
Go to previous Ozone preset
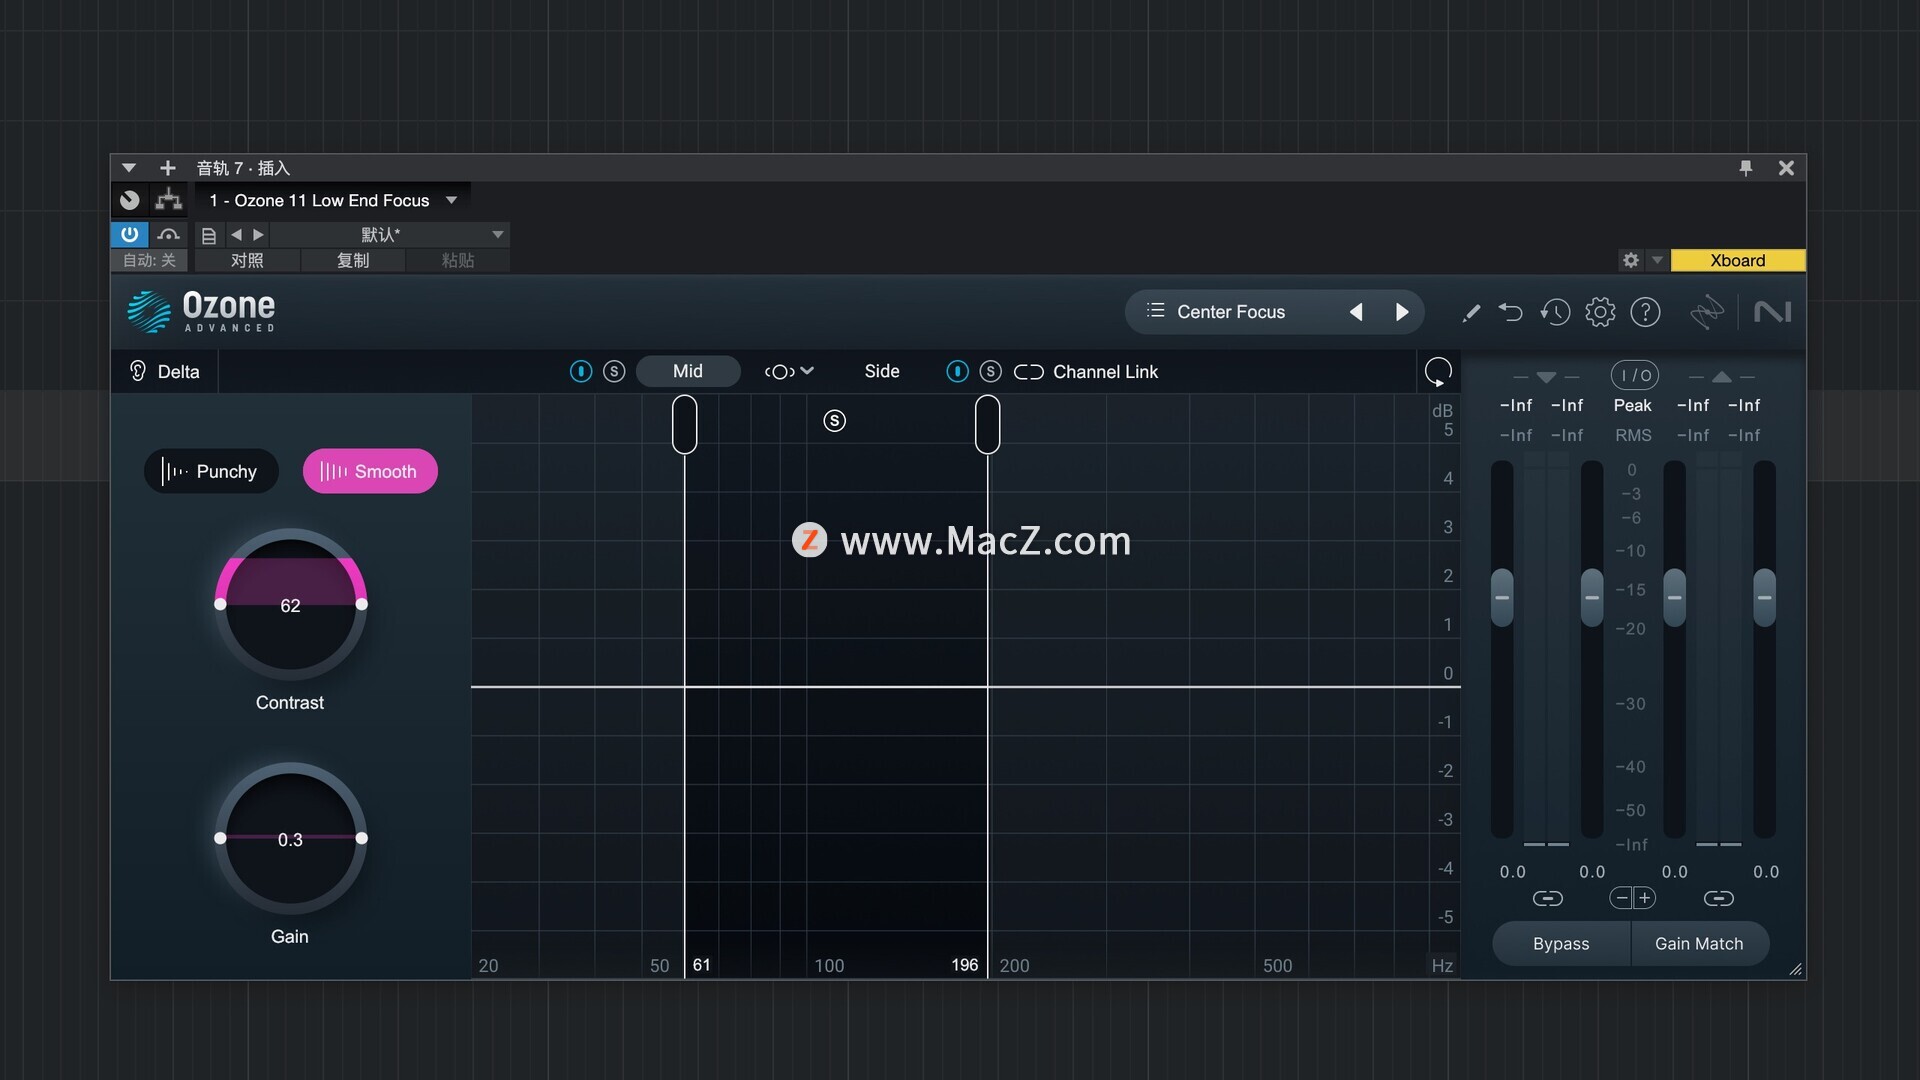pyautogui.click(x=1356, y=312)
